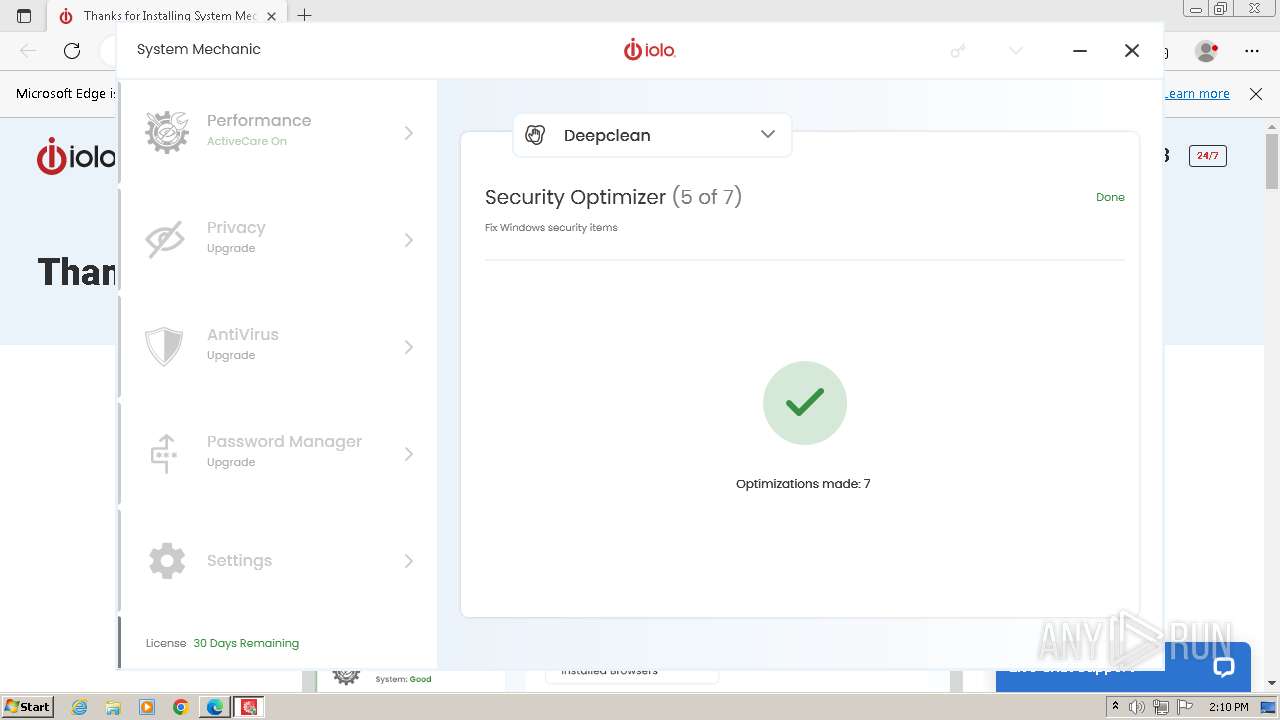Image resolution: width=1280 pixels, height=720 pixels.
Task: Click 'Optimizations made: 7' text
Action: pos(803,484)
